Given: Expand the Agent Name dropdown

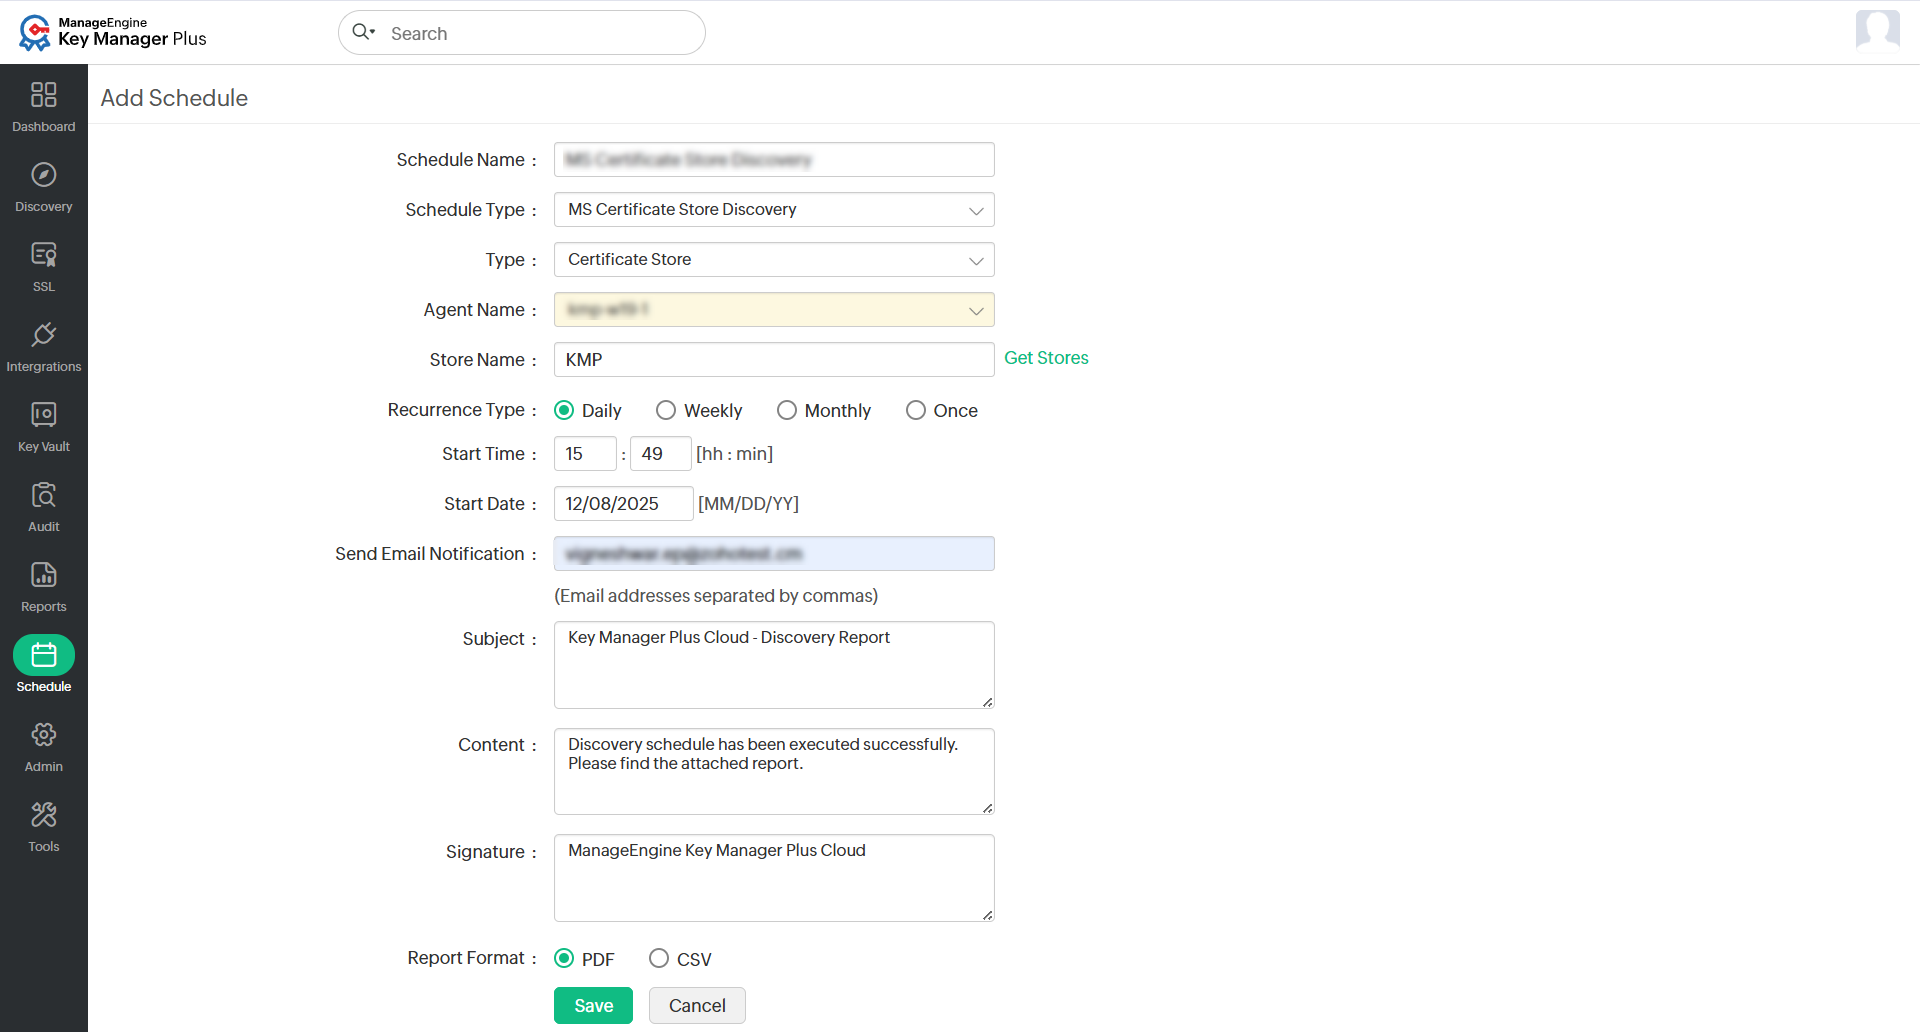Looking at the screenshot, I should click(774, 310).
